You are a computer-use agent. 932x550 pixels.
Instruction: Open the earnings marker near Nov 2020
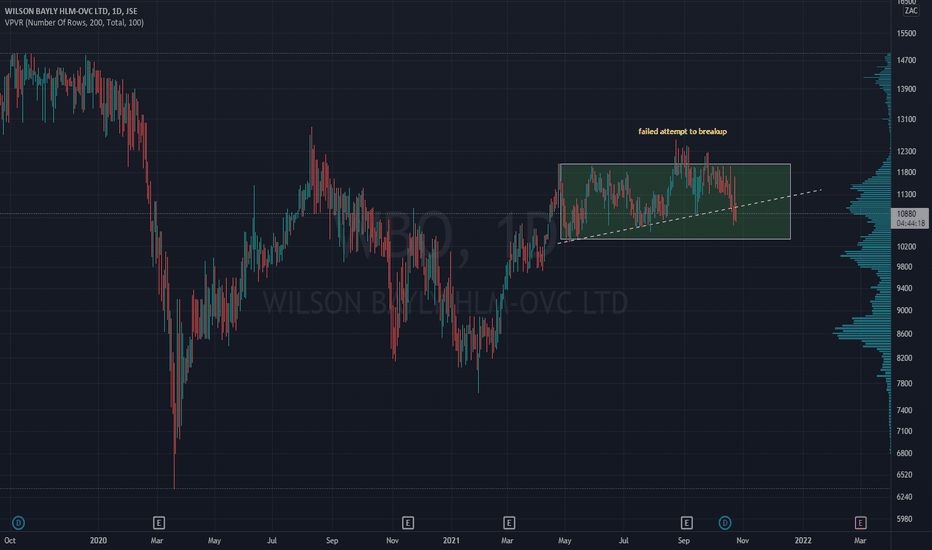pyautogui.click(x=408, y=523)
